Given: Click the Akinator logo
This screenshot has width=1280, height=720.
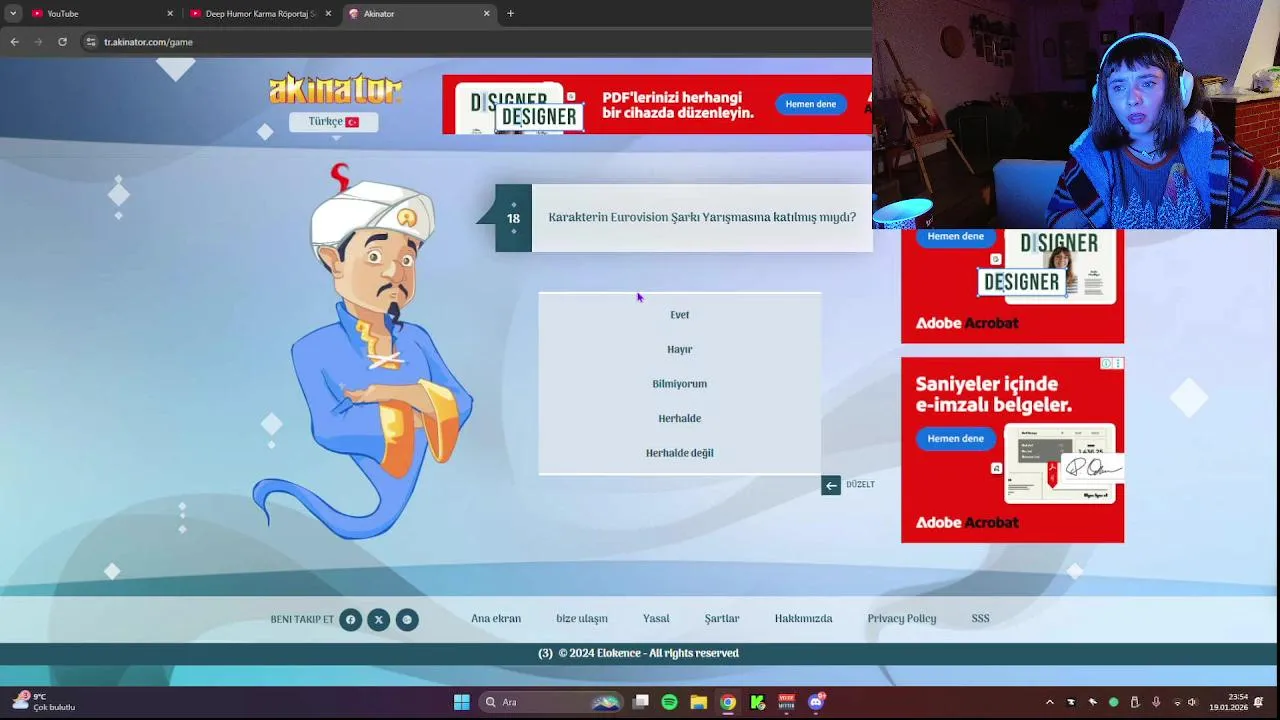Looking at the screenshot, I should click(335, 89).
